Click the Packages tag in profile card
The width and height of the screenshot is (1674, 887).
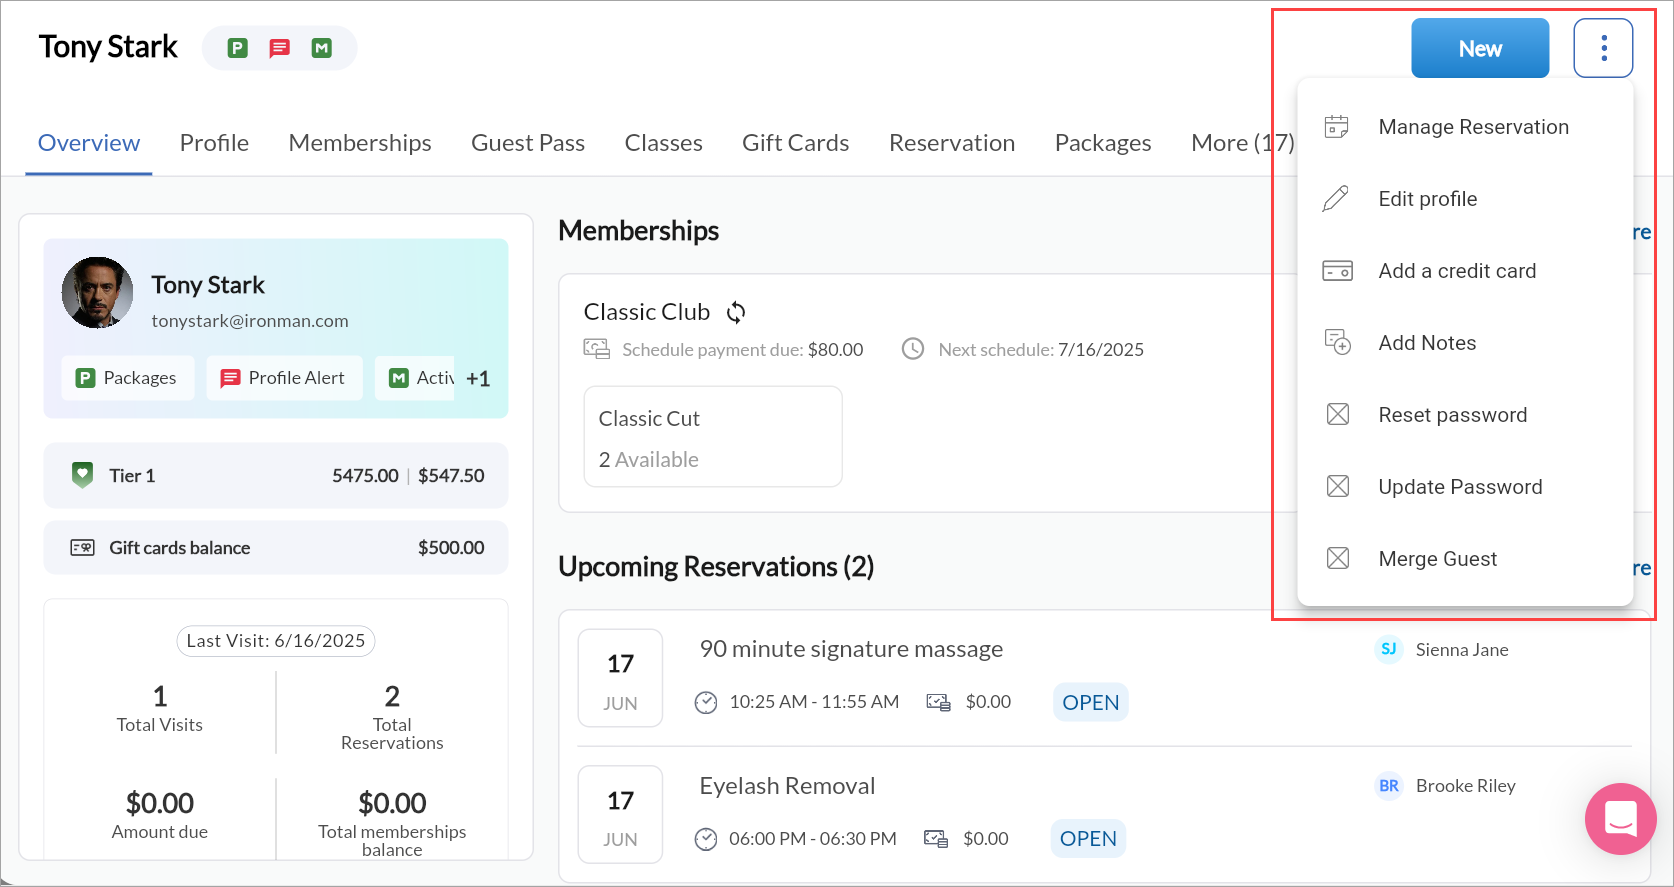[128, 378]
